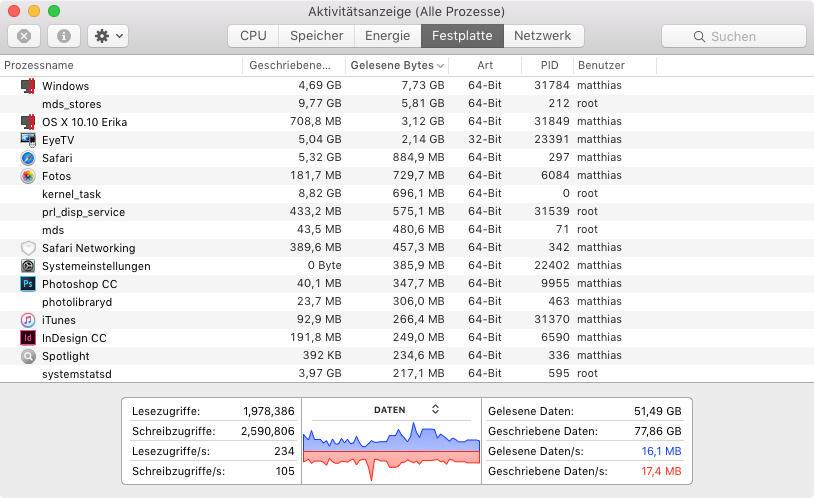Click the blue 16,1 MB read rate
The image size is (814, 498).
click(661, 451)
